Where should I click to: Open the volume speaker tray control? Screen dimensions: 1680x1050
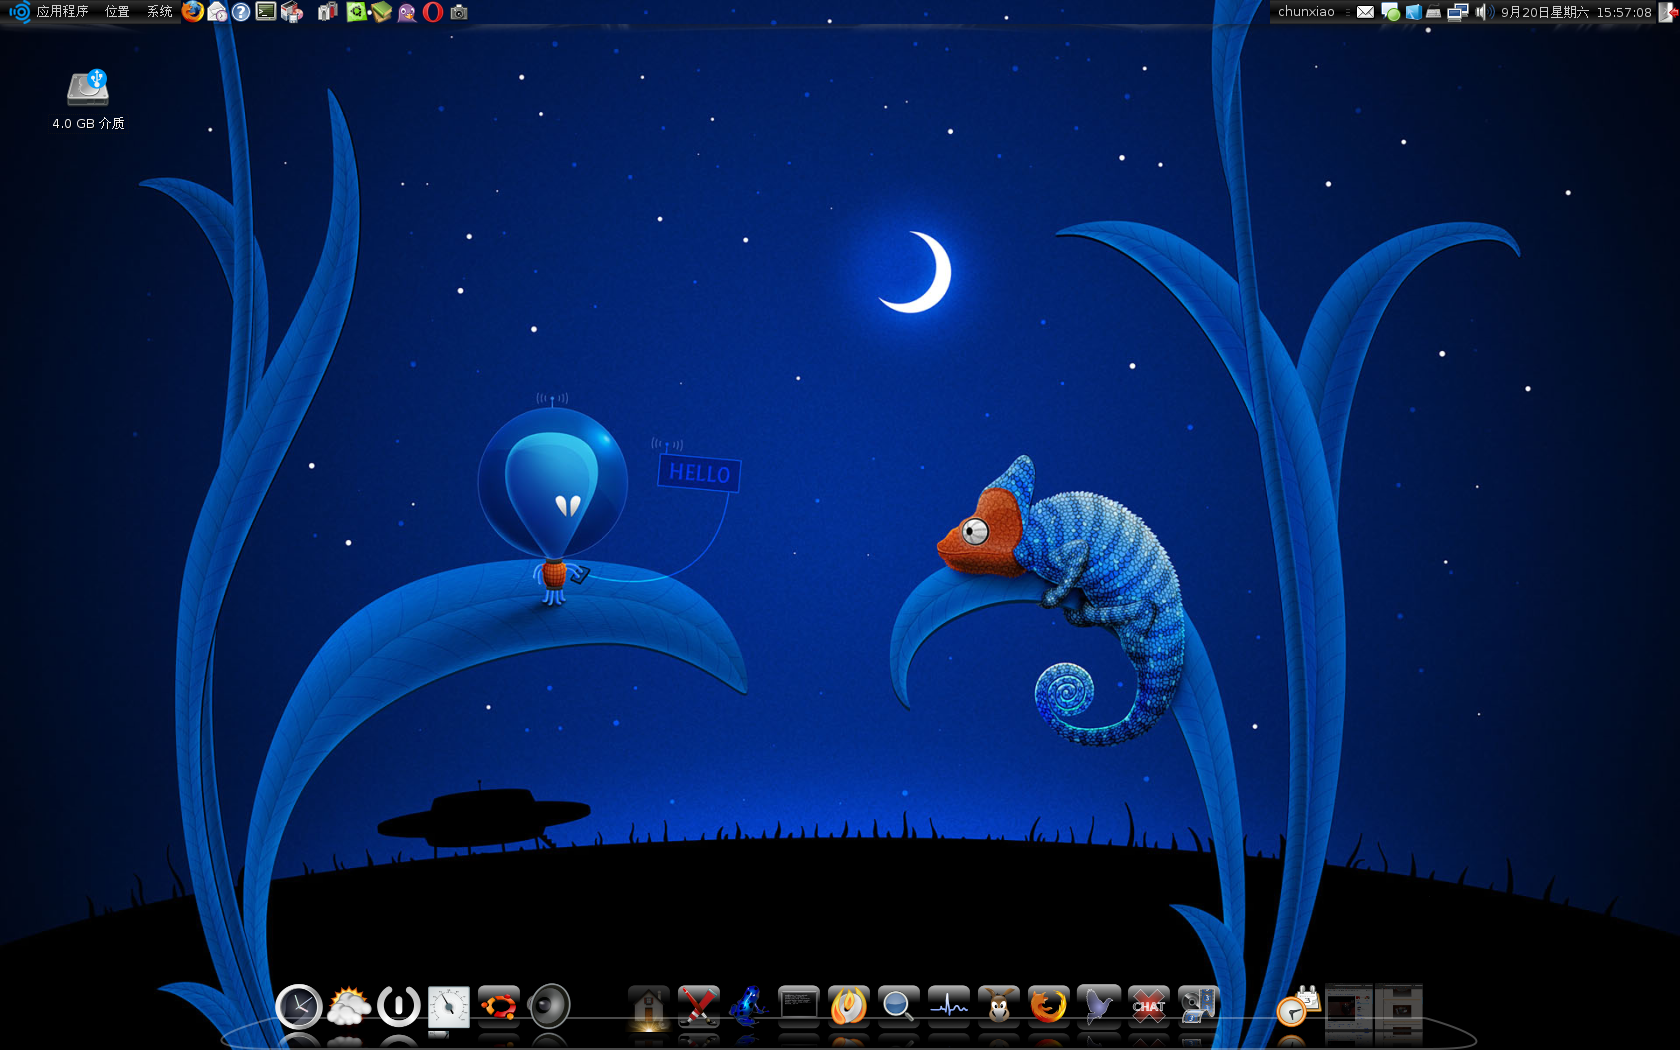coord(1484,12)
